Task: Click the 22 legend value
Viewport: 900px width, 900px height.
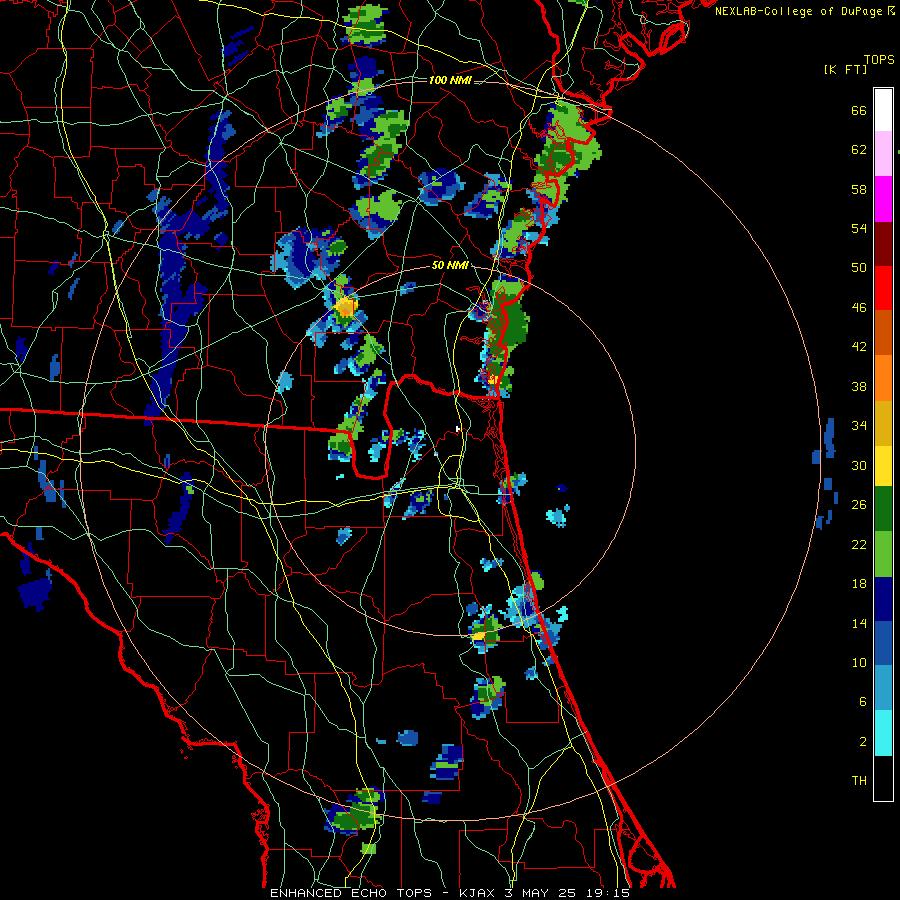Action: pyautogui.click(x=859, y=544)
